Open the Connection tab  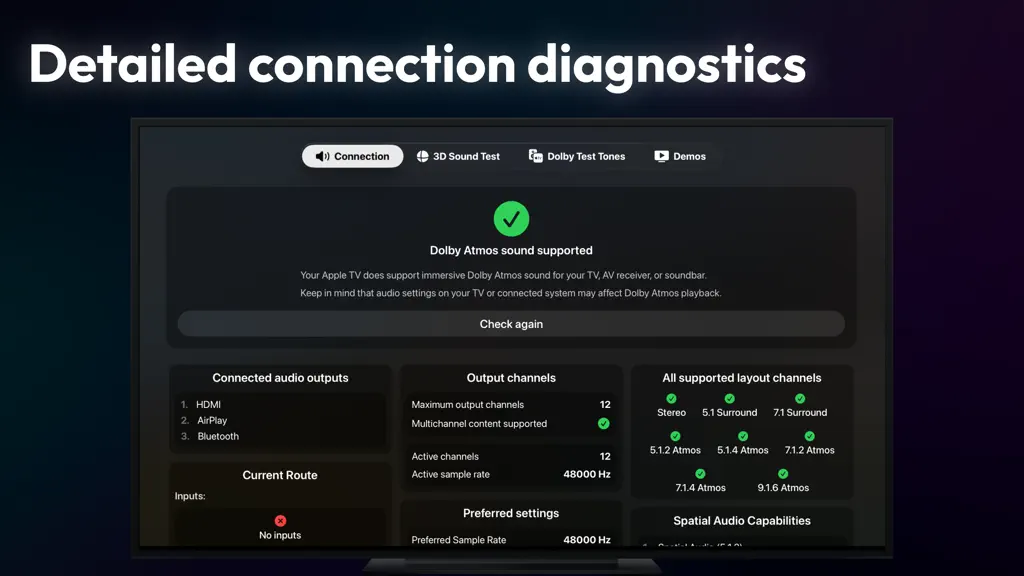pos(352,156)
